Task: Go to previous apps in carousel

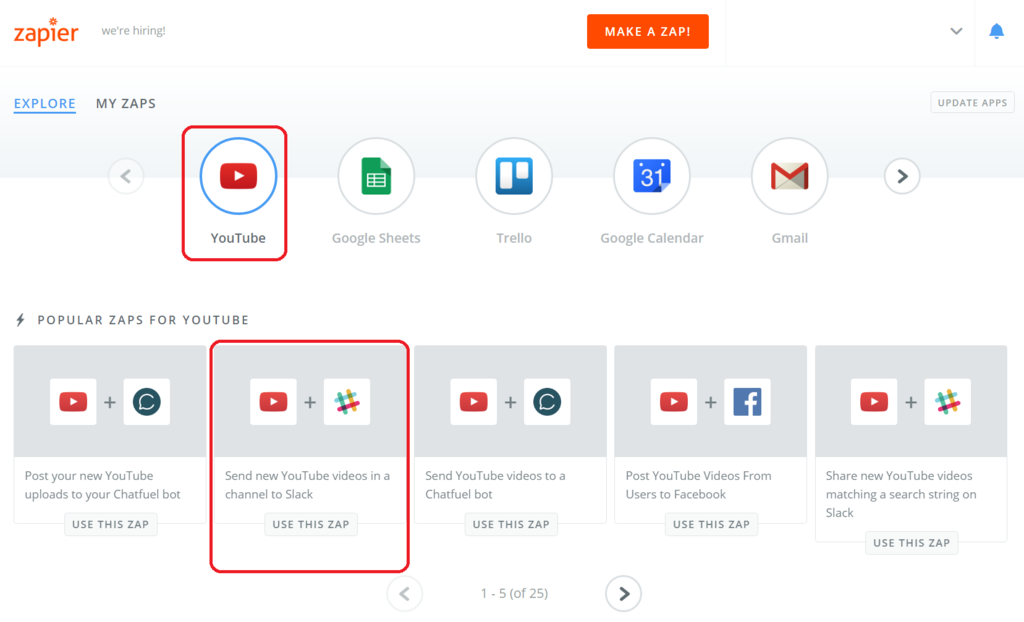Action: pyautogui.click(x=126, y=176)
